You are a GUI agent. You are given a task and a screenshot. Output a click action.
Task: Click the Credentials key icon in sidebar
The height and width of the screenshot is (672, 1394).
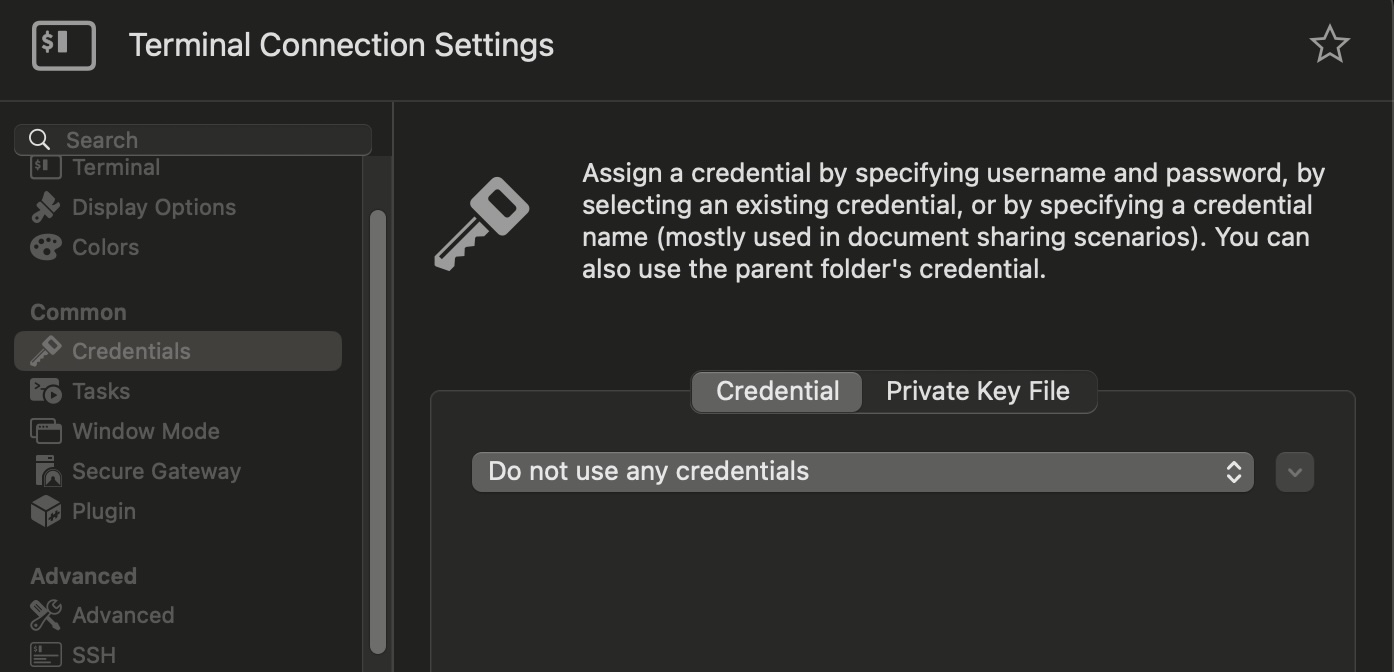click(46, 351)
